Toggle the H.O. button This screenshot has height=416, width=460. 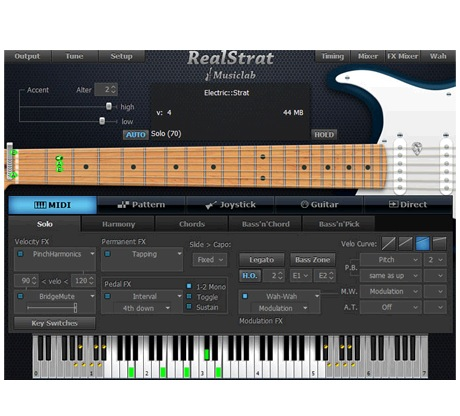250,276
